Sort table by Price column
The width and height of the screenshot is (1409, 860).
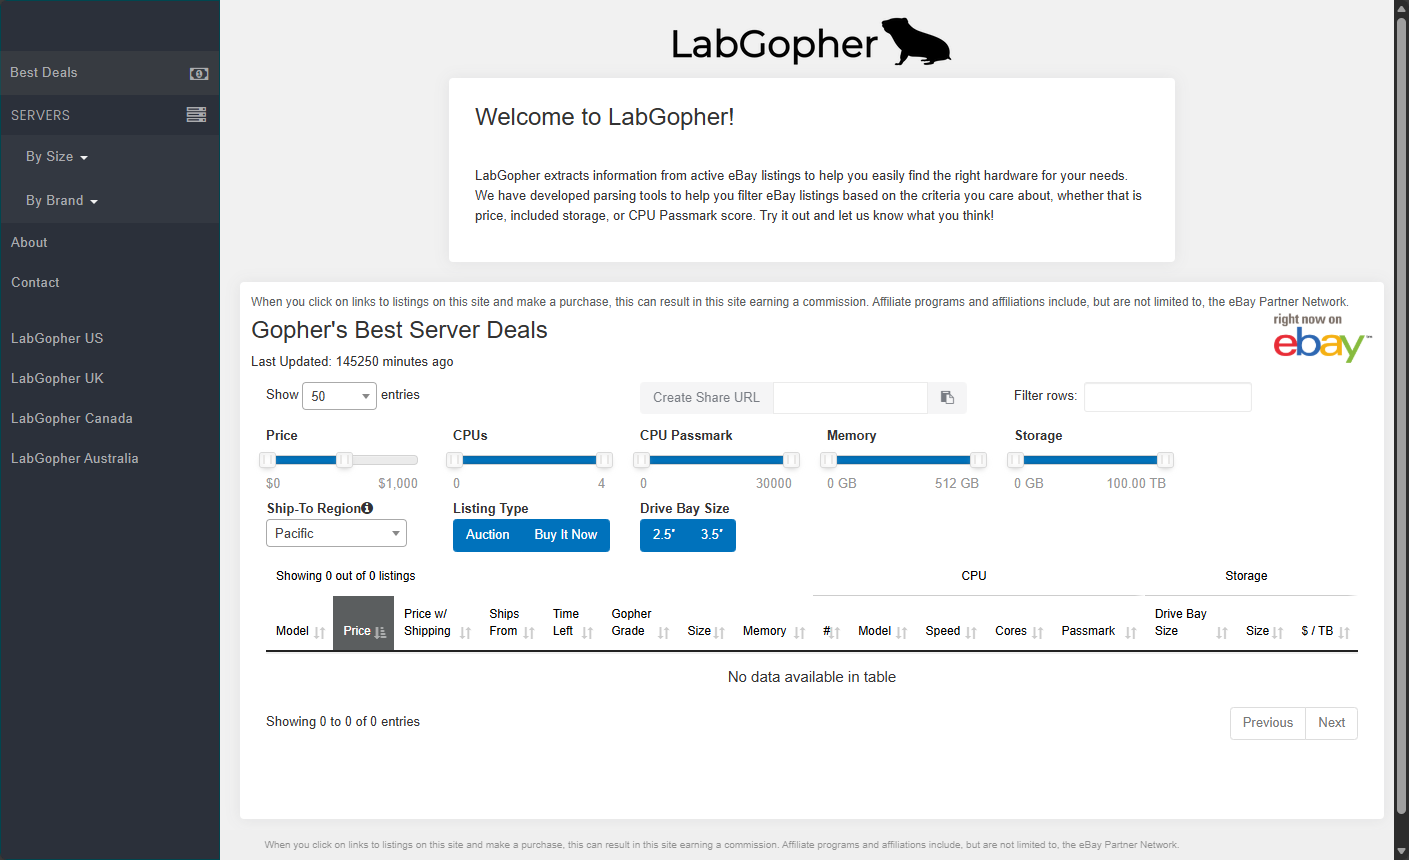pos(363,631)
